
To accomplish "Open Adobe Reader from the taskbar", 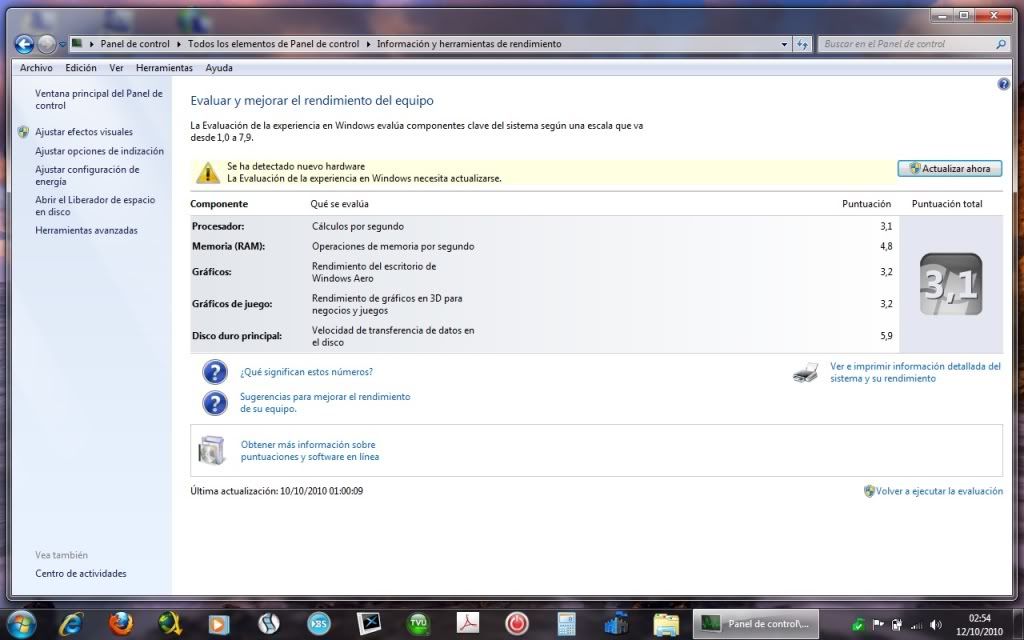I will (468, 624).
